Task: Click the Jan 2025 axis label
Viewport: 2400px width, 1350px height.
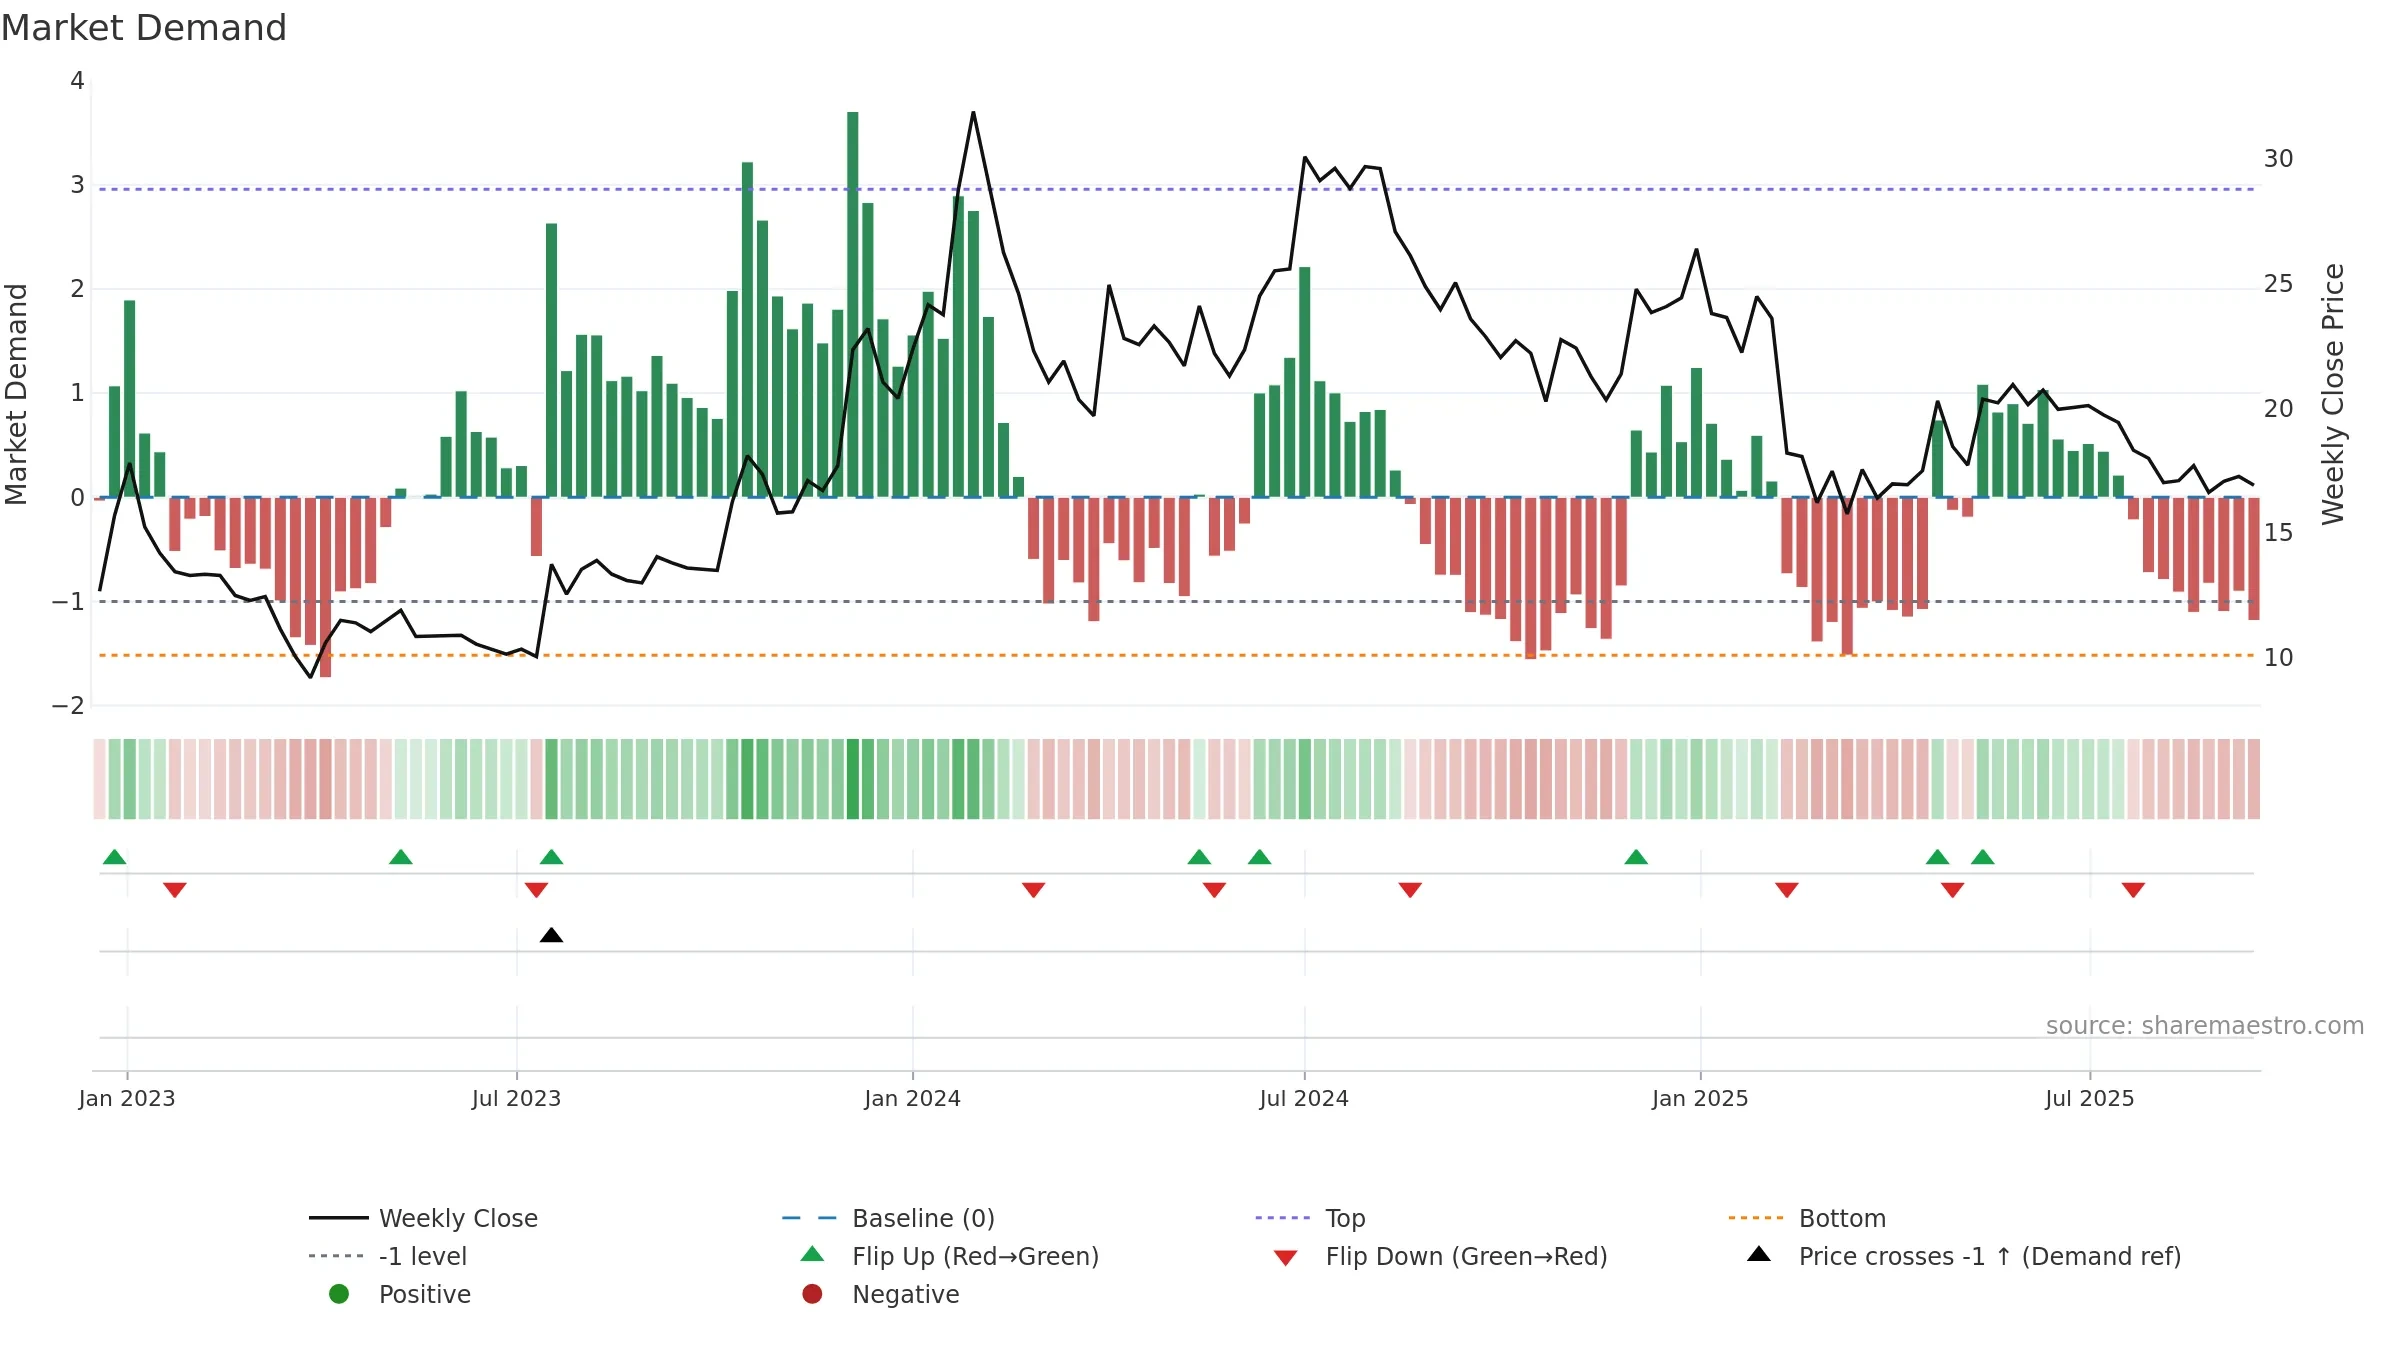Action: pos(1700,1098)
